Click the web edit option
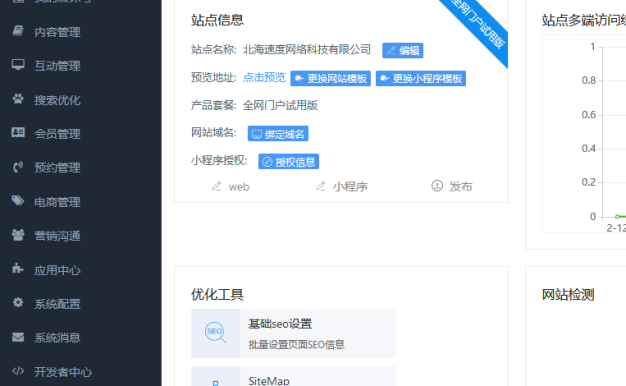This screenshot has height=386, width=626. [x=230, y=186]
